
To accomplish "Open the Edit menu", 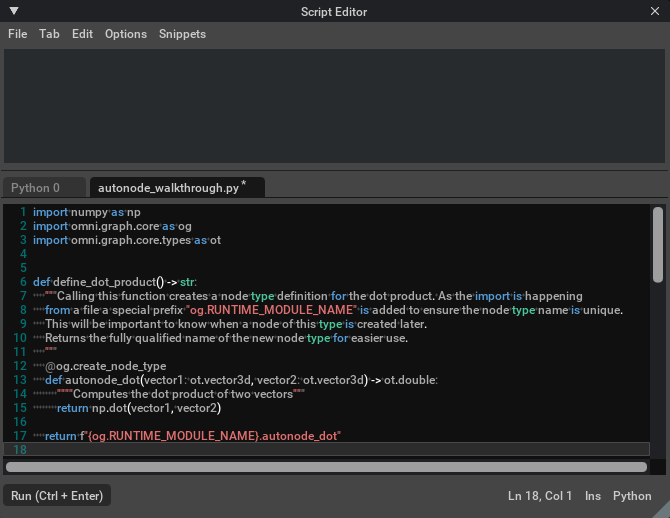I will (x=82, y=34).
